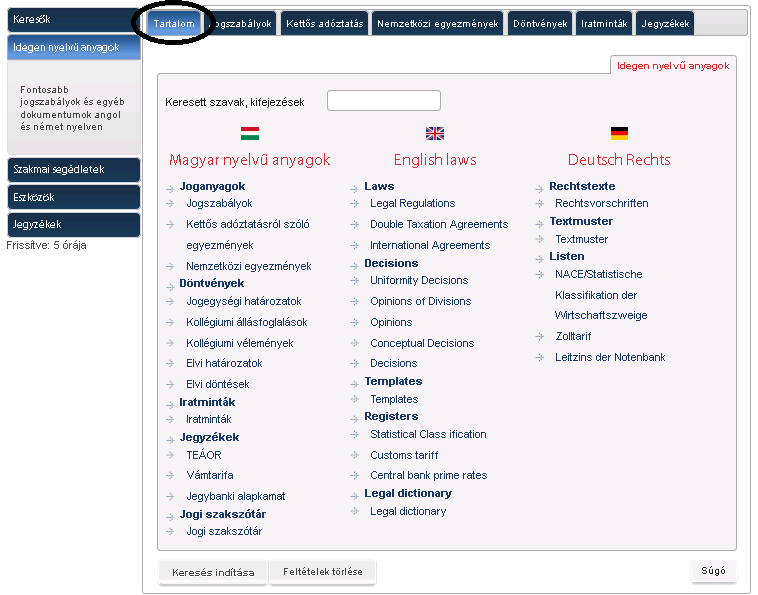
Task: Open the Iratminták tab
Action: pos(604,23)
